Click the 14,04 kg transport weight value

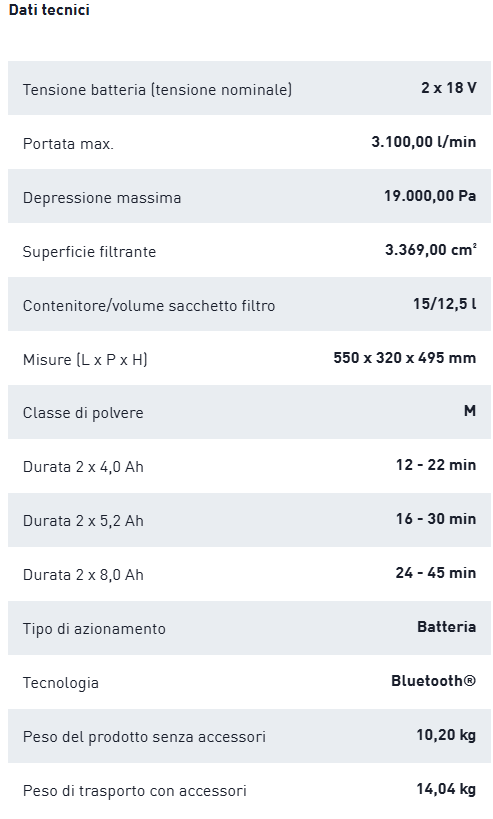[446, 789]
